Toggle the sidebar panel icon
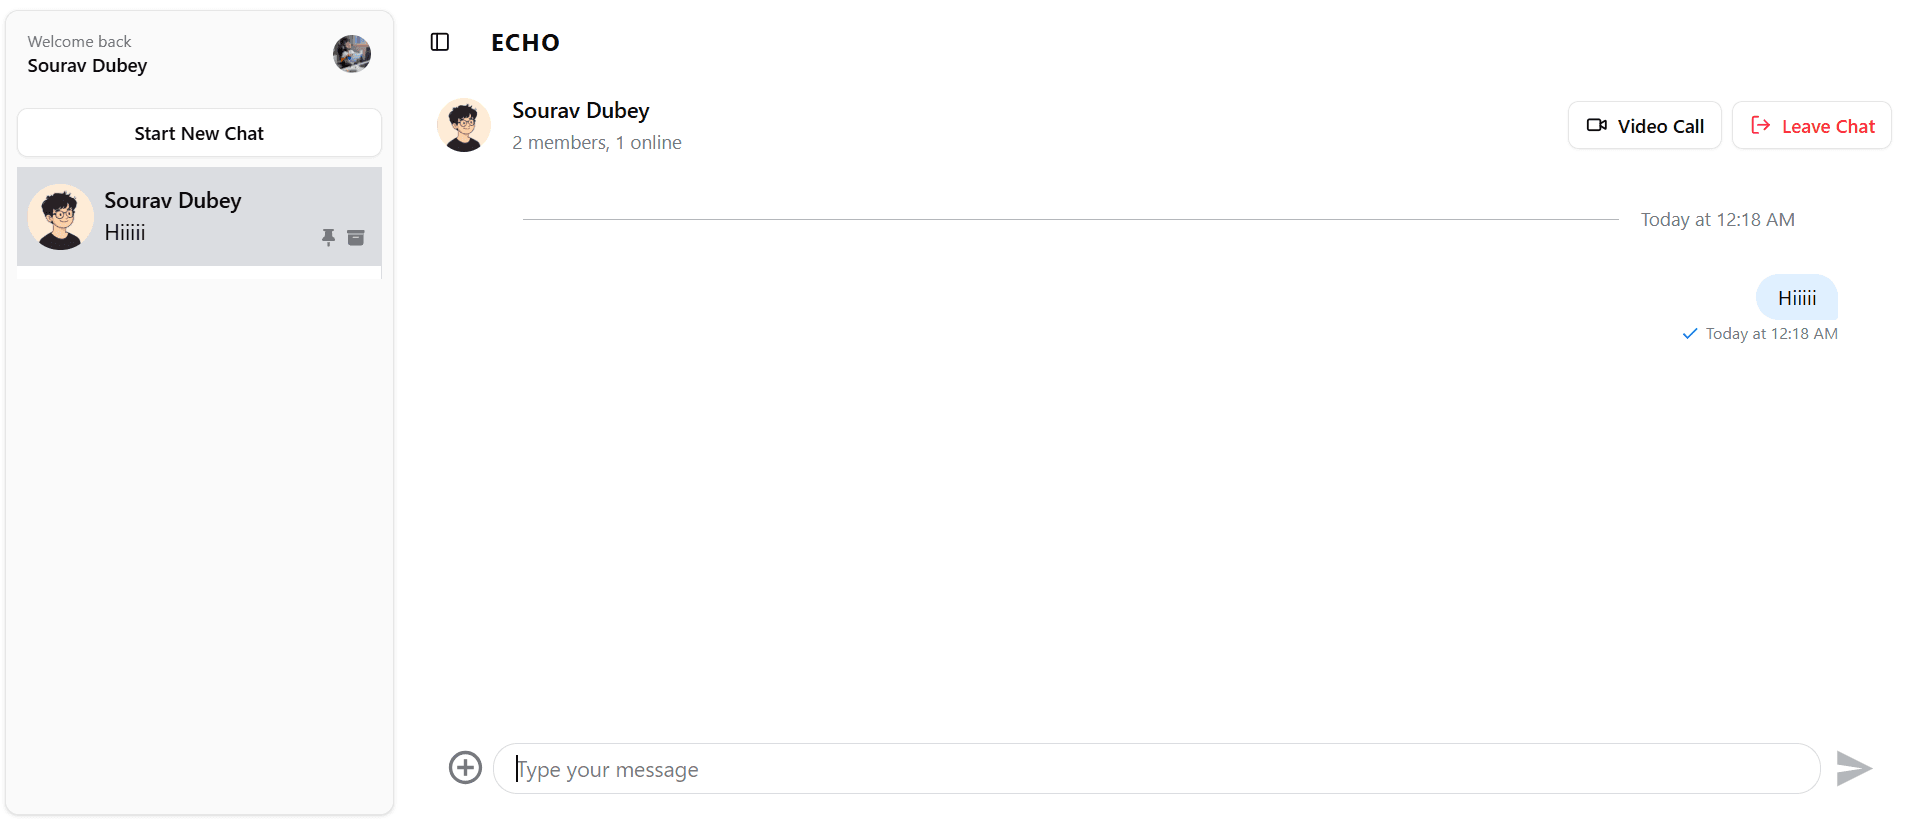The image size is (1905, 819). tap(440, 42)
